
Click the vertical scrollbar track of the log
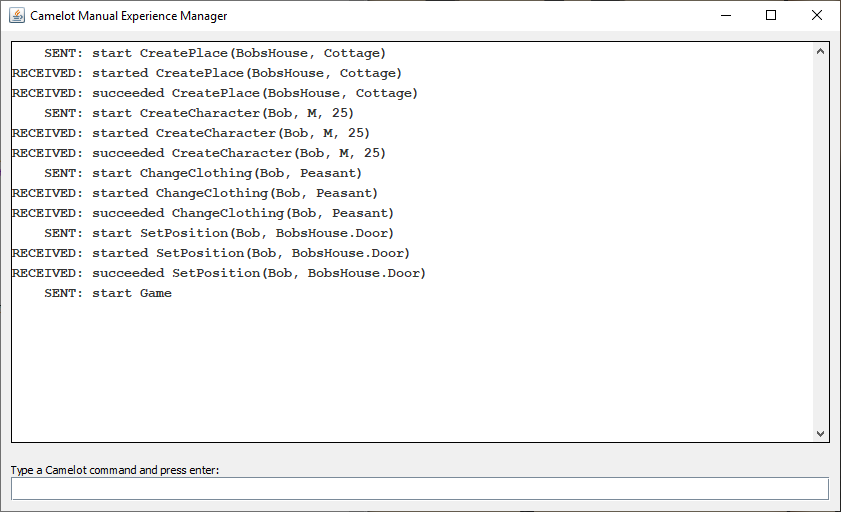(820, 242)
